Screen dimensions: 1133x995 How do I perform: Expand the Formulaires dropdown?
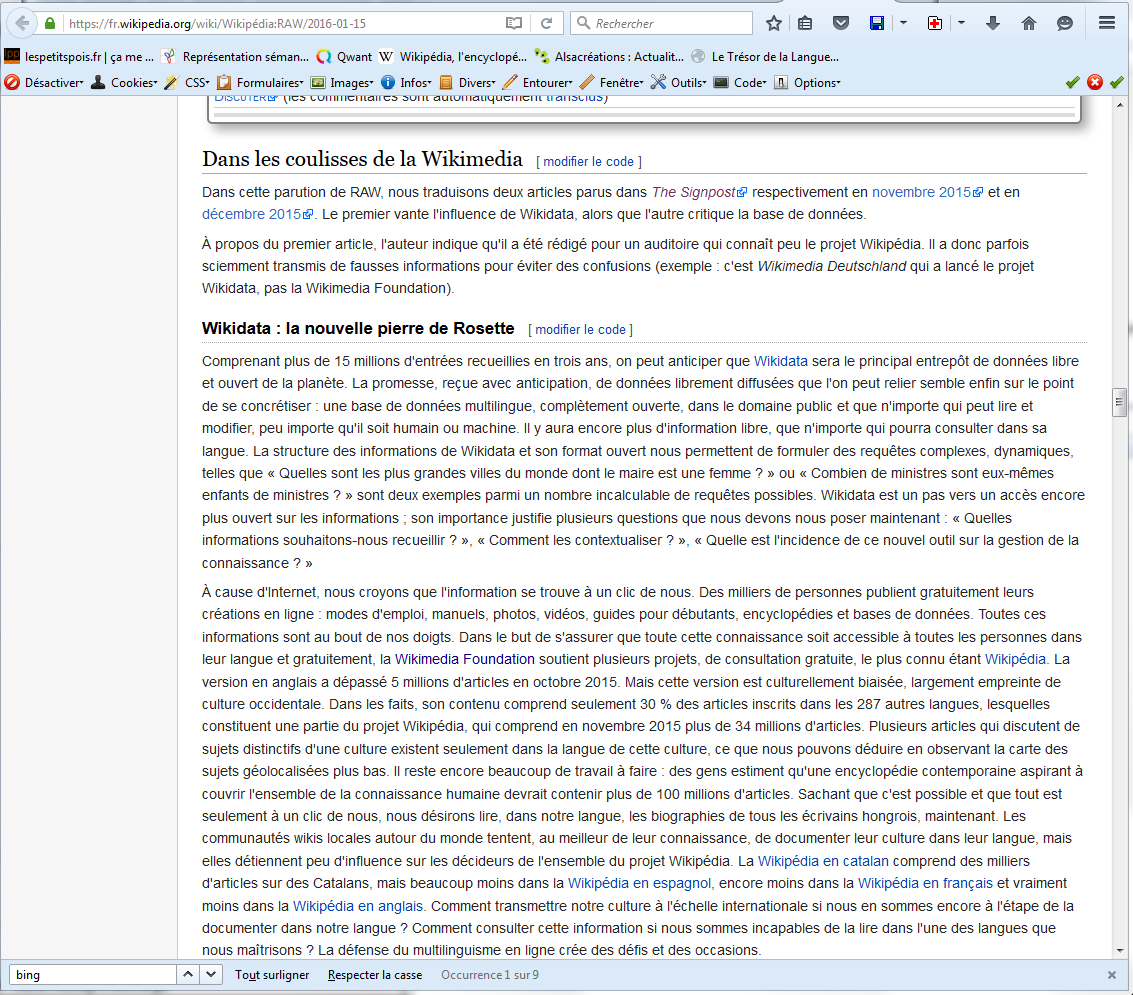click(262, 83)
